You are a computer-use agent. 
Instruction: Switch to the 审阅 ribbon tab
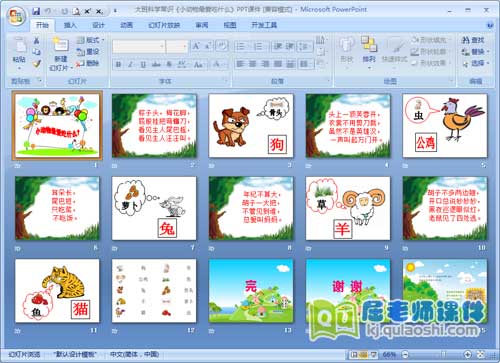pyautogui.click(x=202, y=25)
